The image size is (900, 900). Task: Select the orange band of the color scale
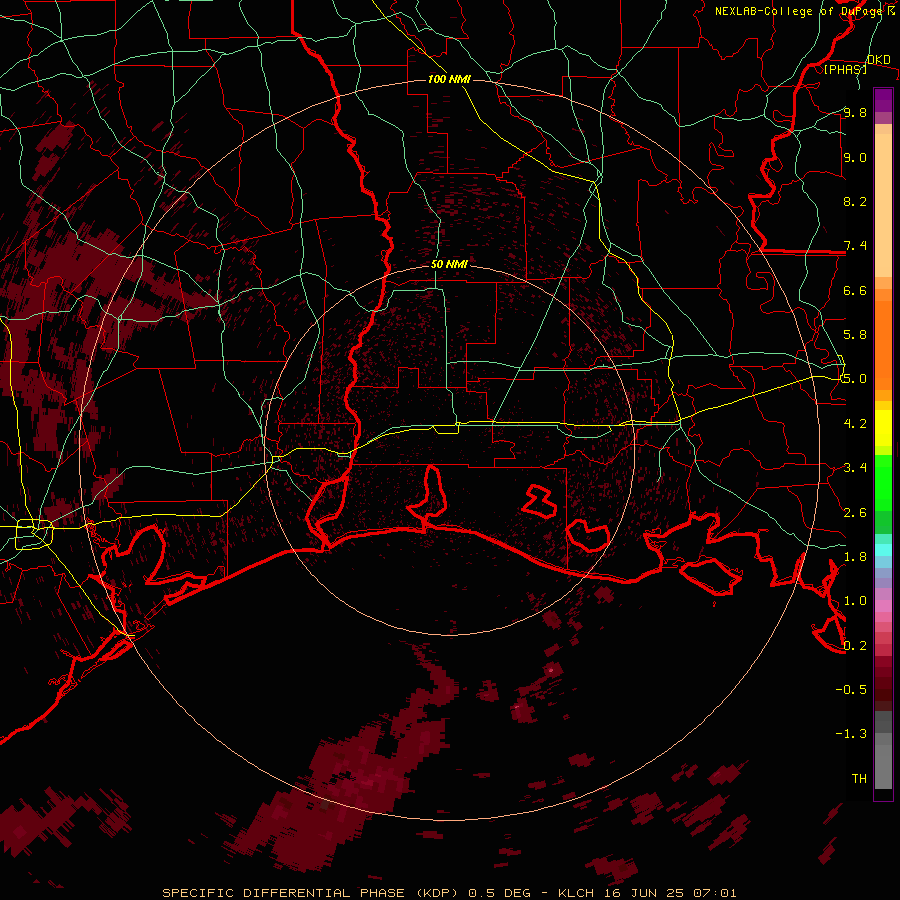pos(883,344)
